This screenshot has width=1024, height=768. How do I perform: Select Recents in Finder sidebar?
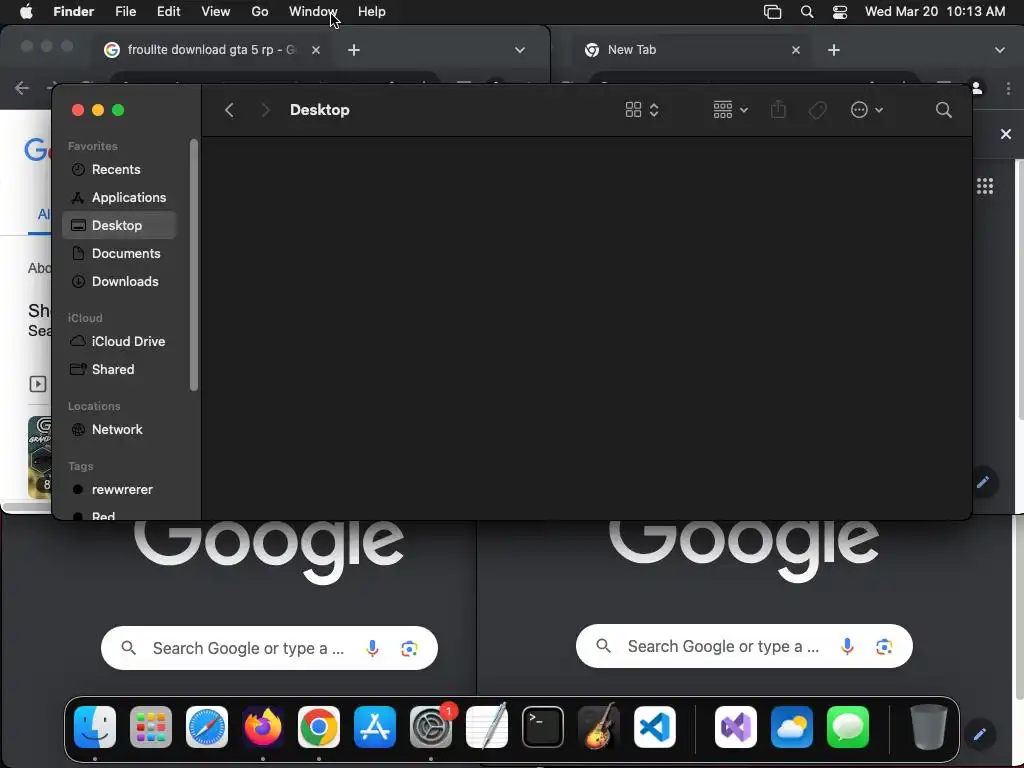coord(120,169)
